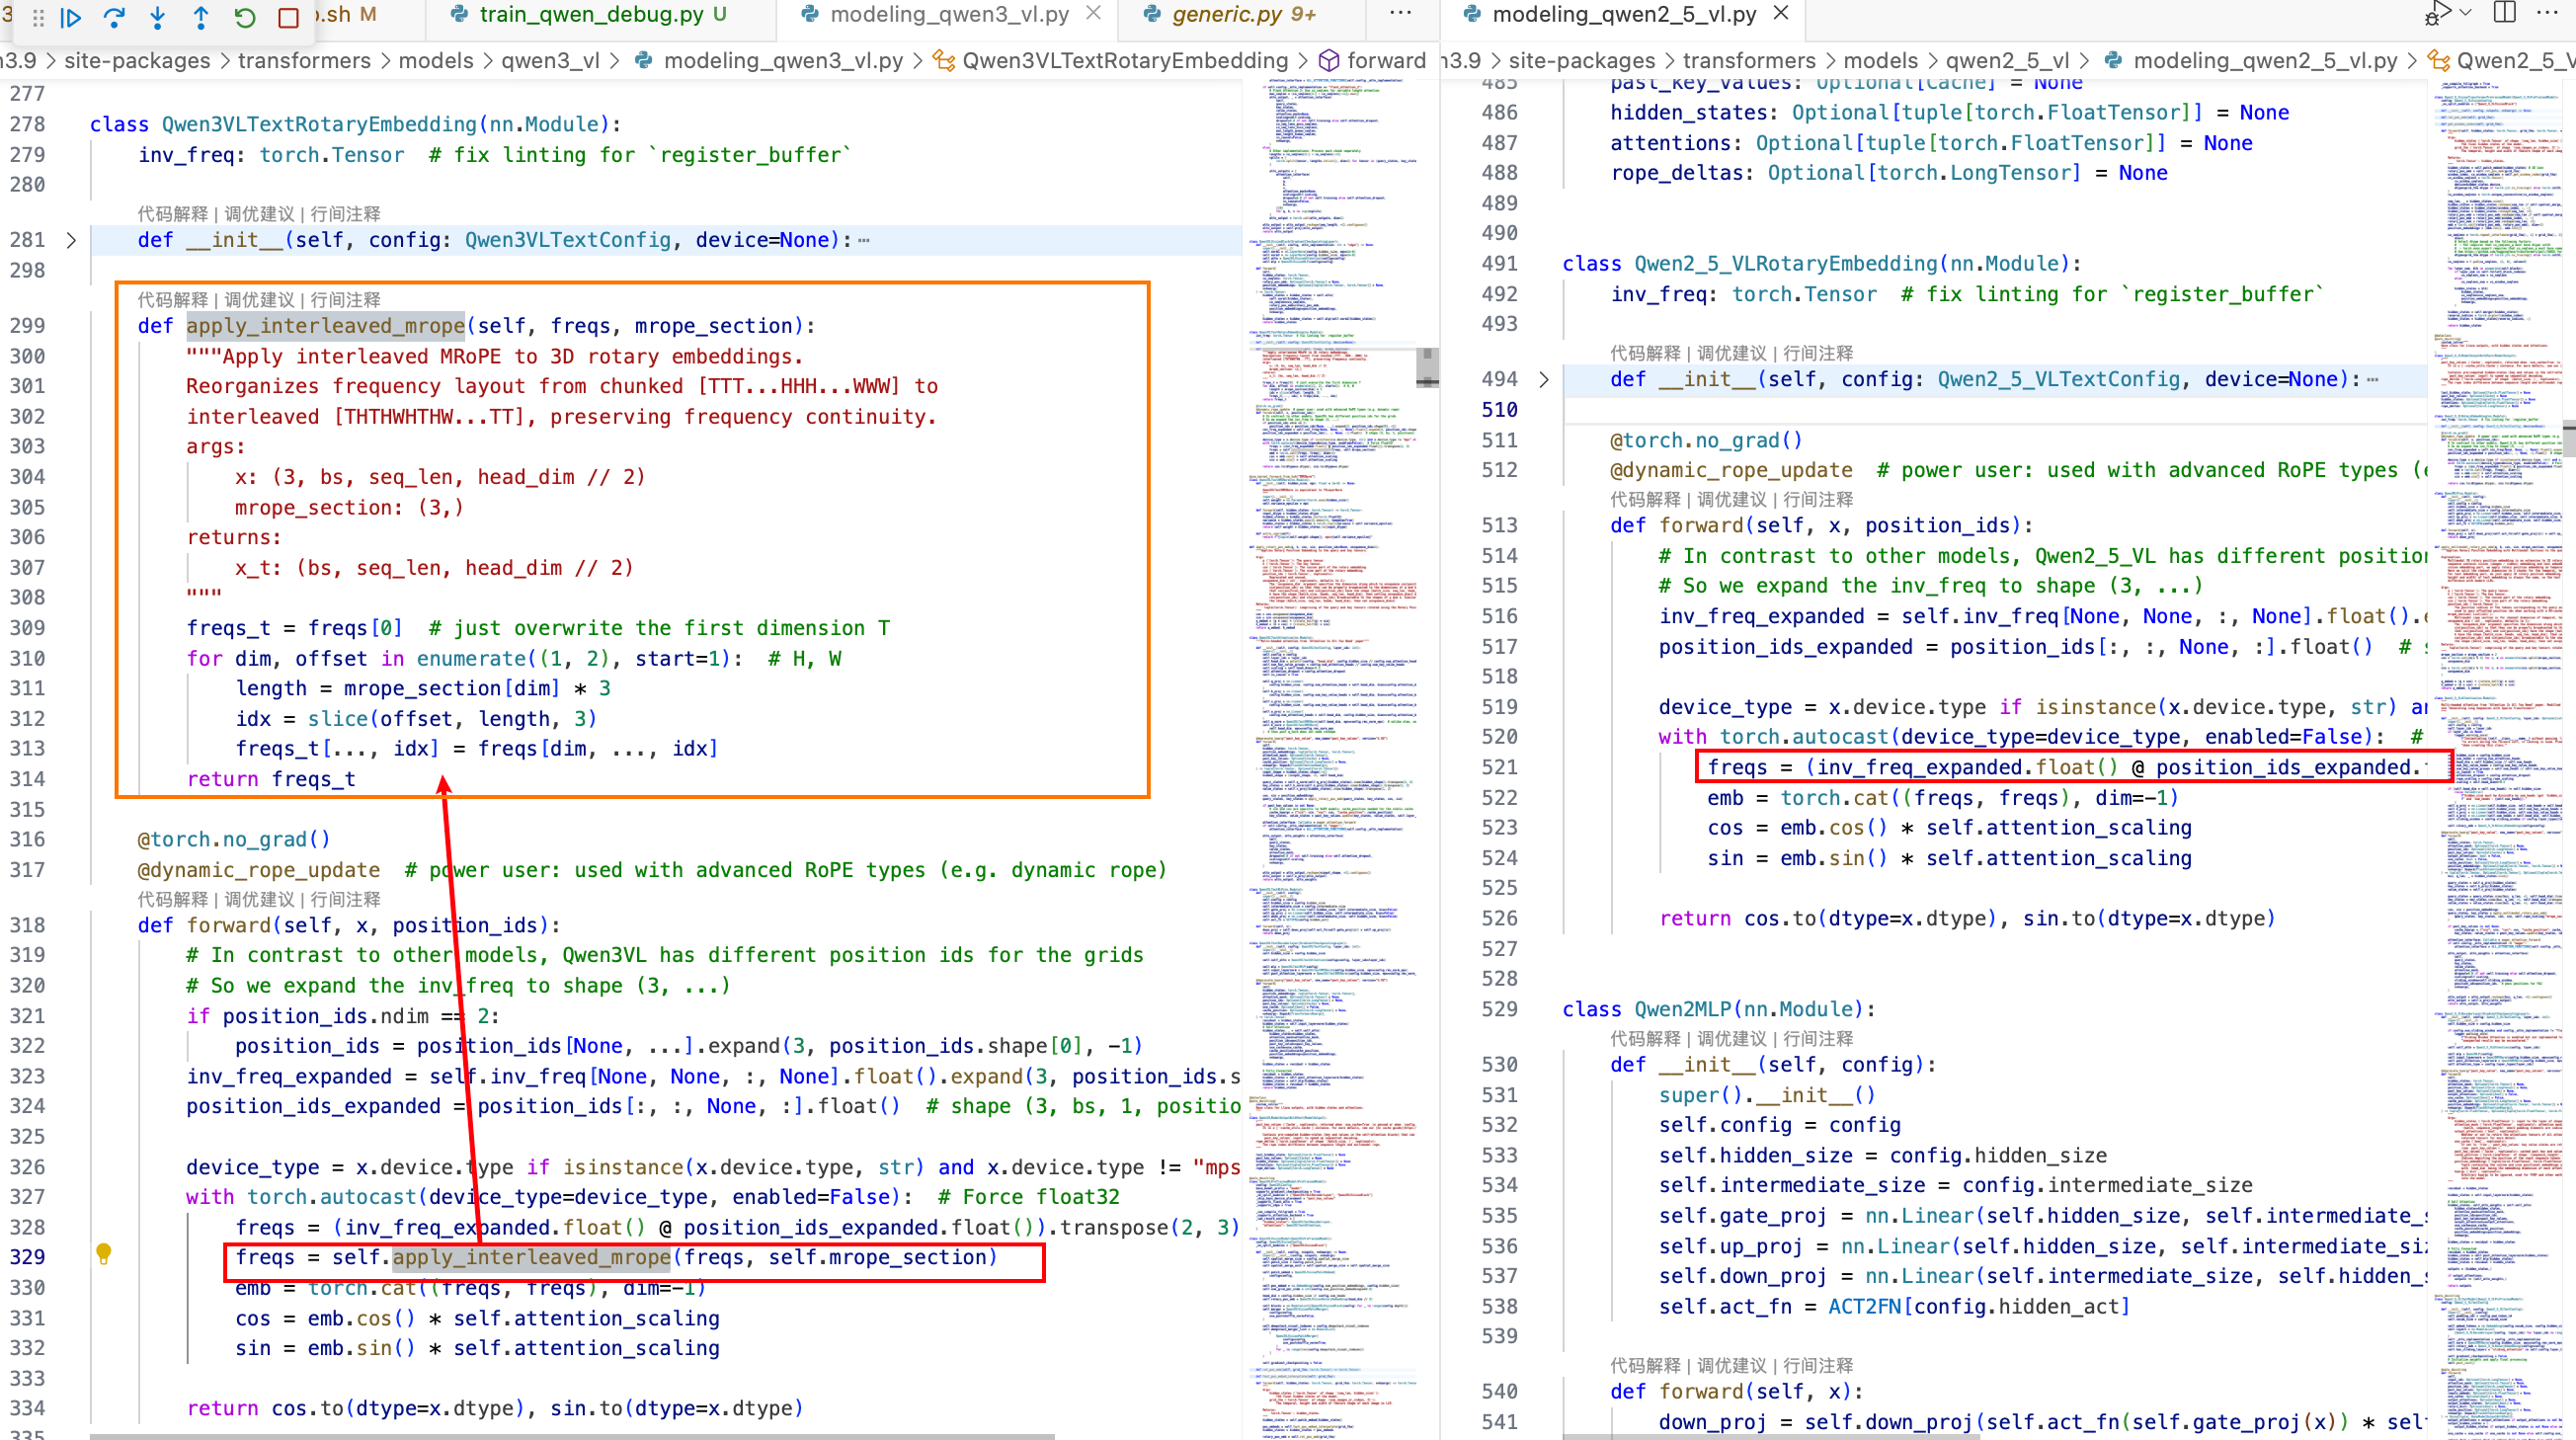
Task: Click ACT2FN on line 538
Action: [1864, 1306]
